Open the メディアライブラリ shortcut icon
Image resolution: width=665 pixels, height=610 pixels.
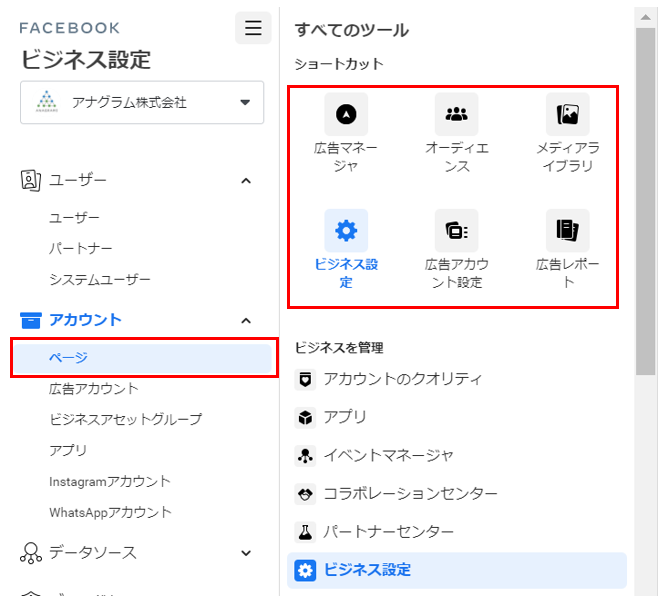pos(567,115)
